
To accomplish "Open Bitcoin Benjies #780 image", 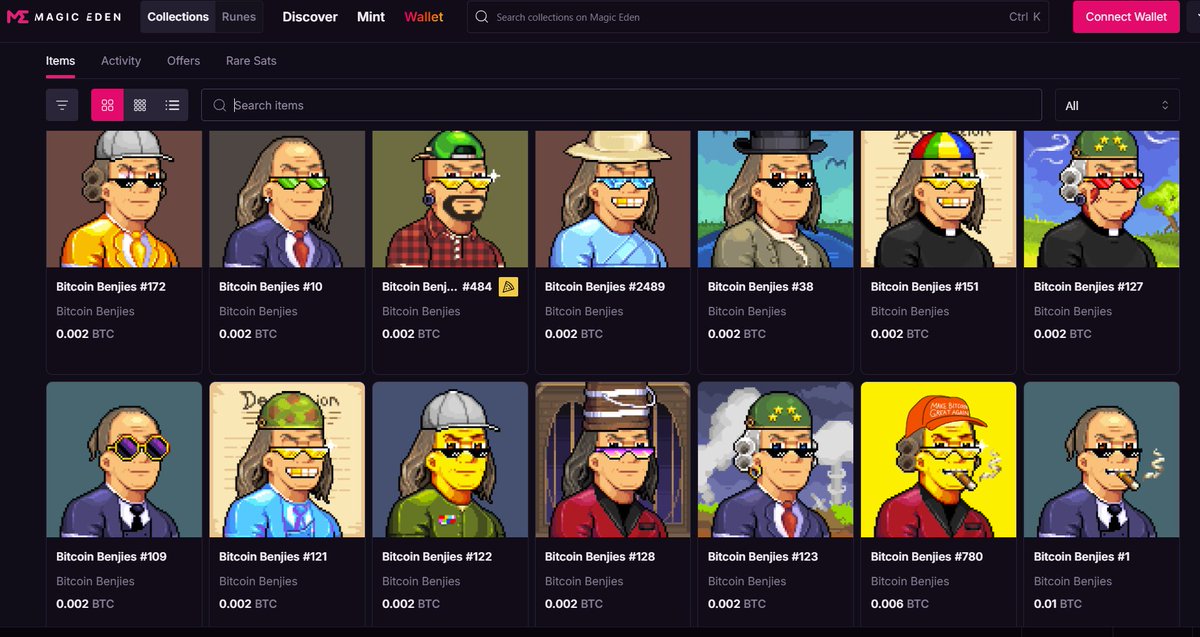I will 939,459.
